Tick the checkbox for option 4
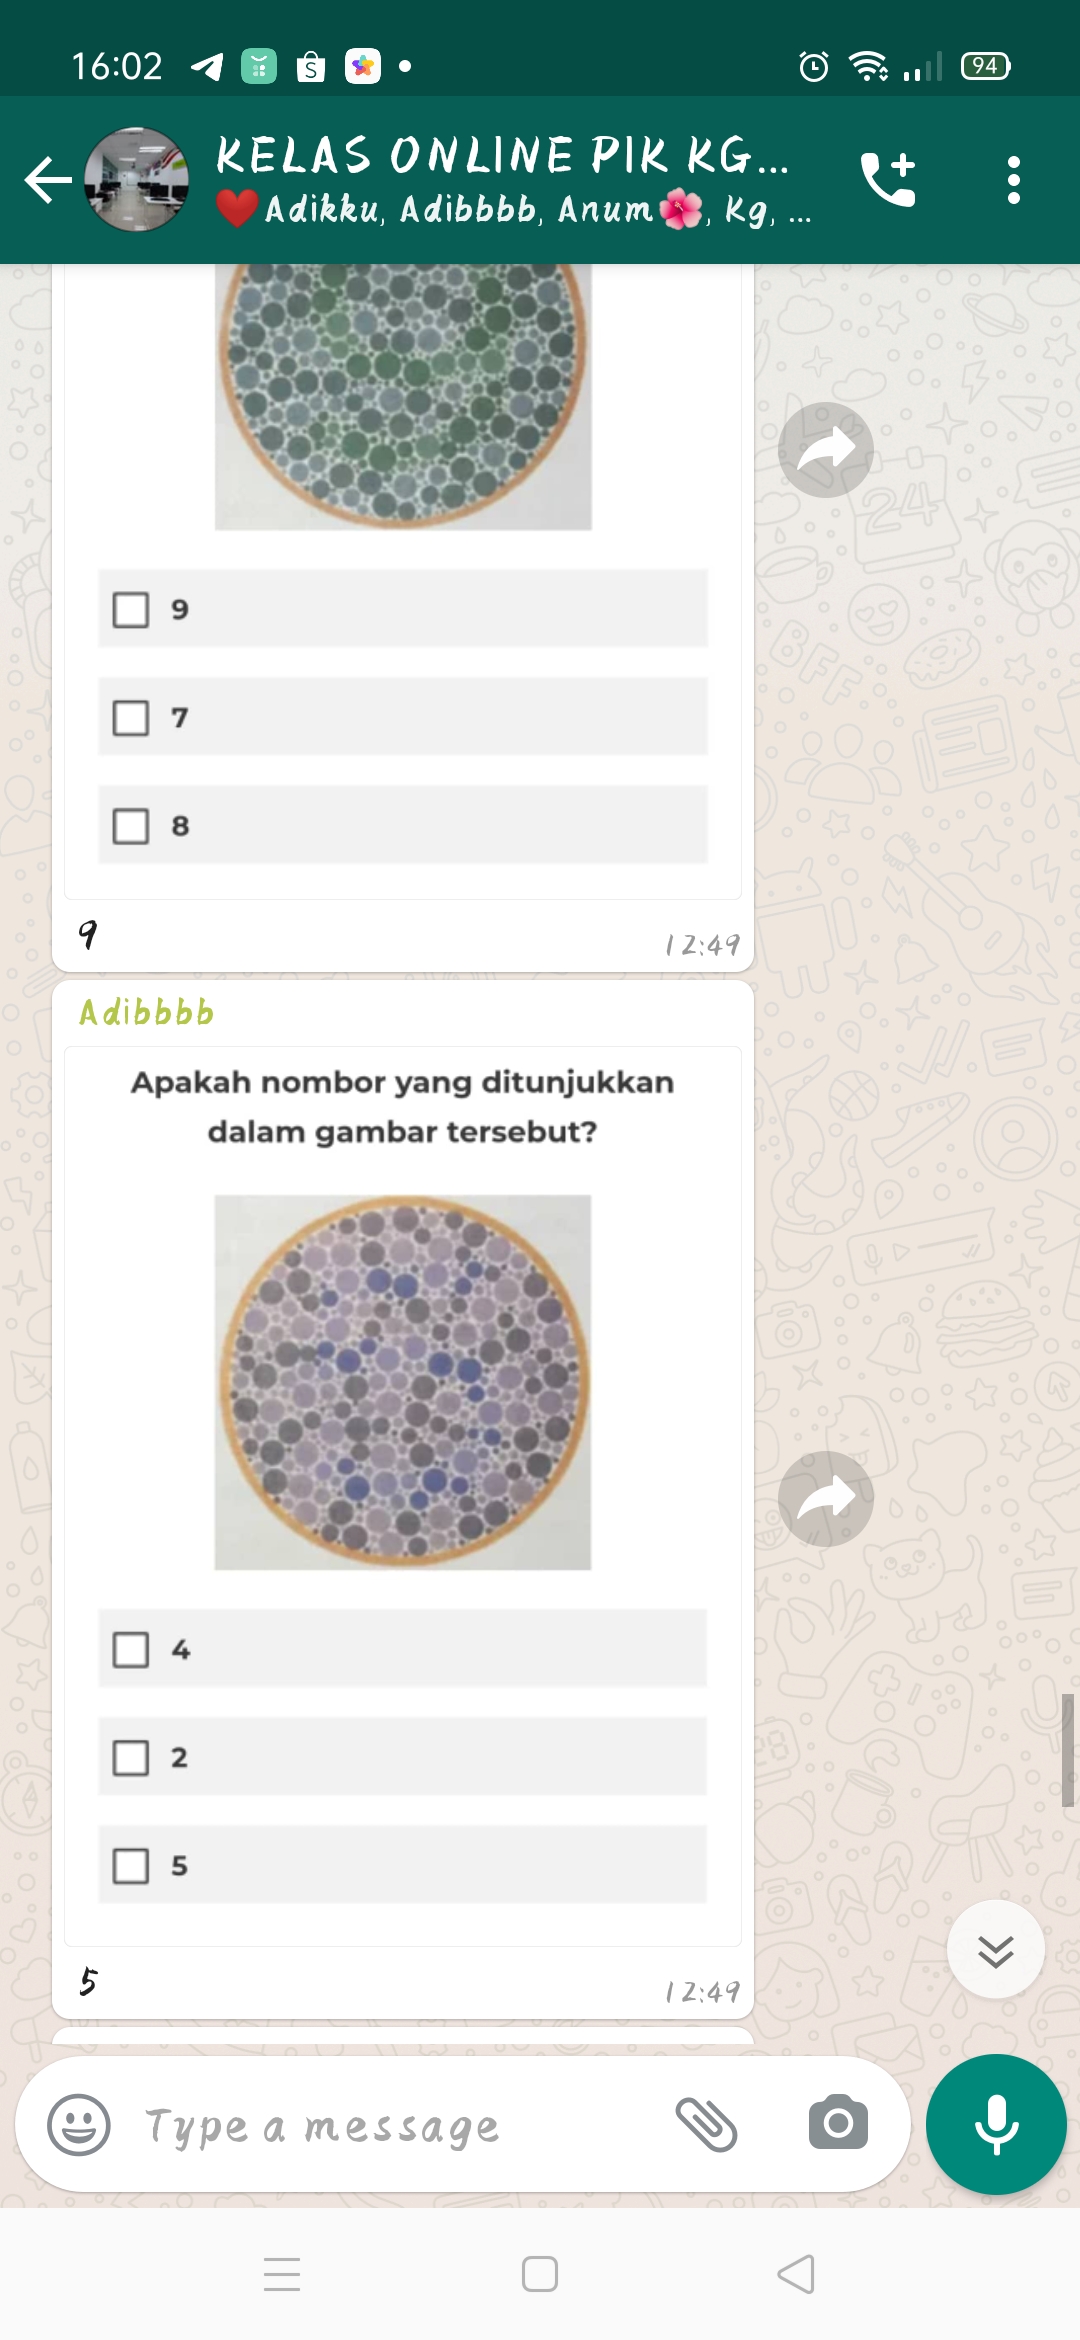The width and height of the screenshot is (1080, 2340). click(131, 1649)
